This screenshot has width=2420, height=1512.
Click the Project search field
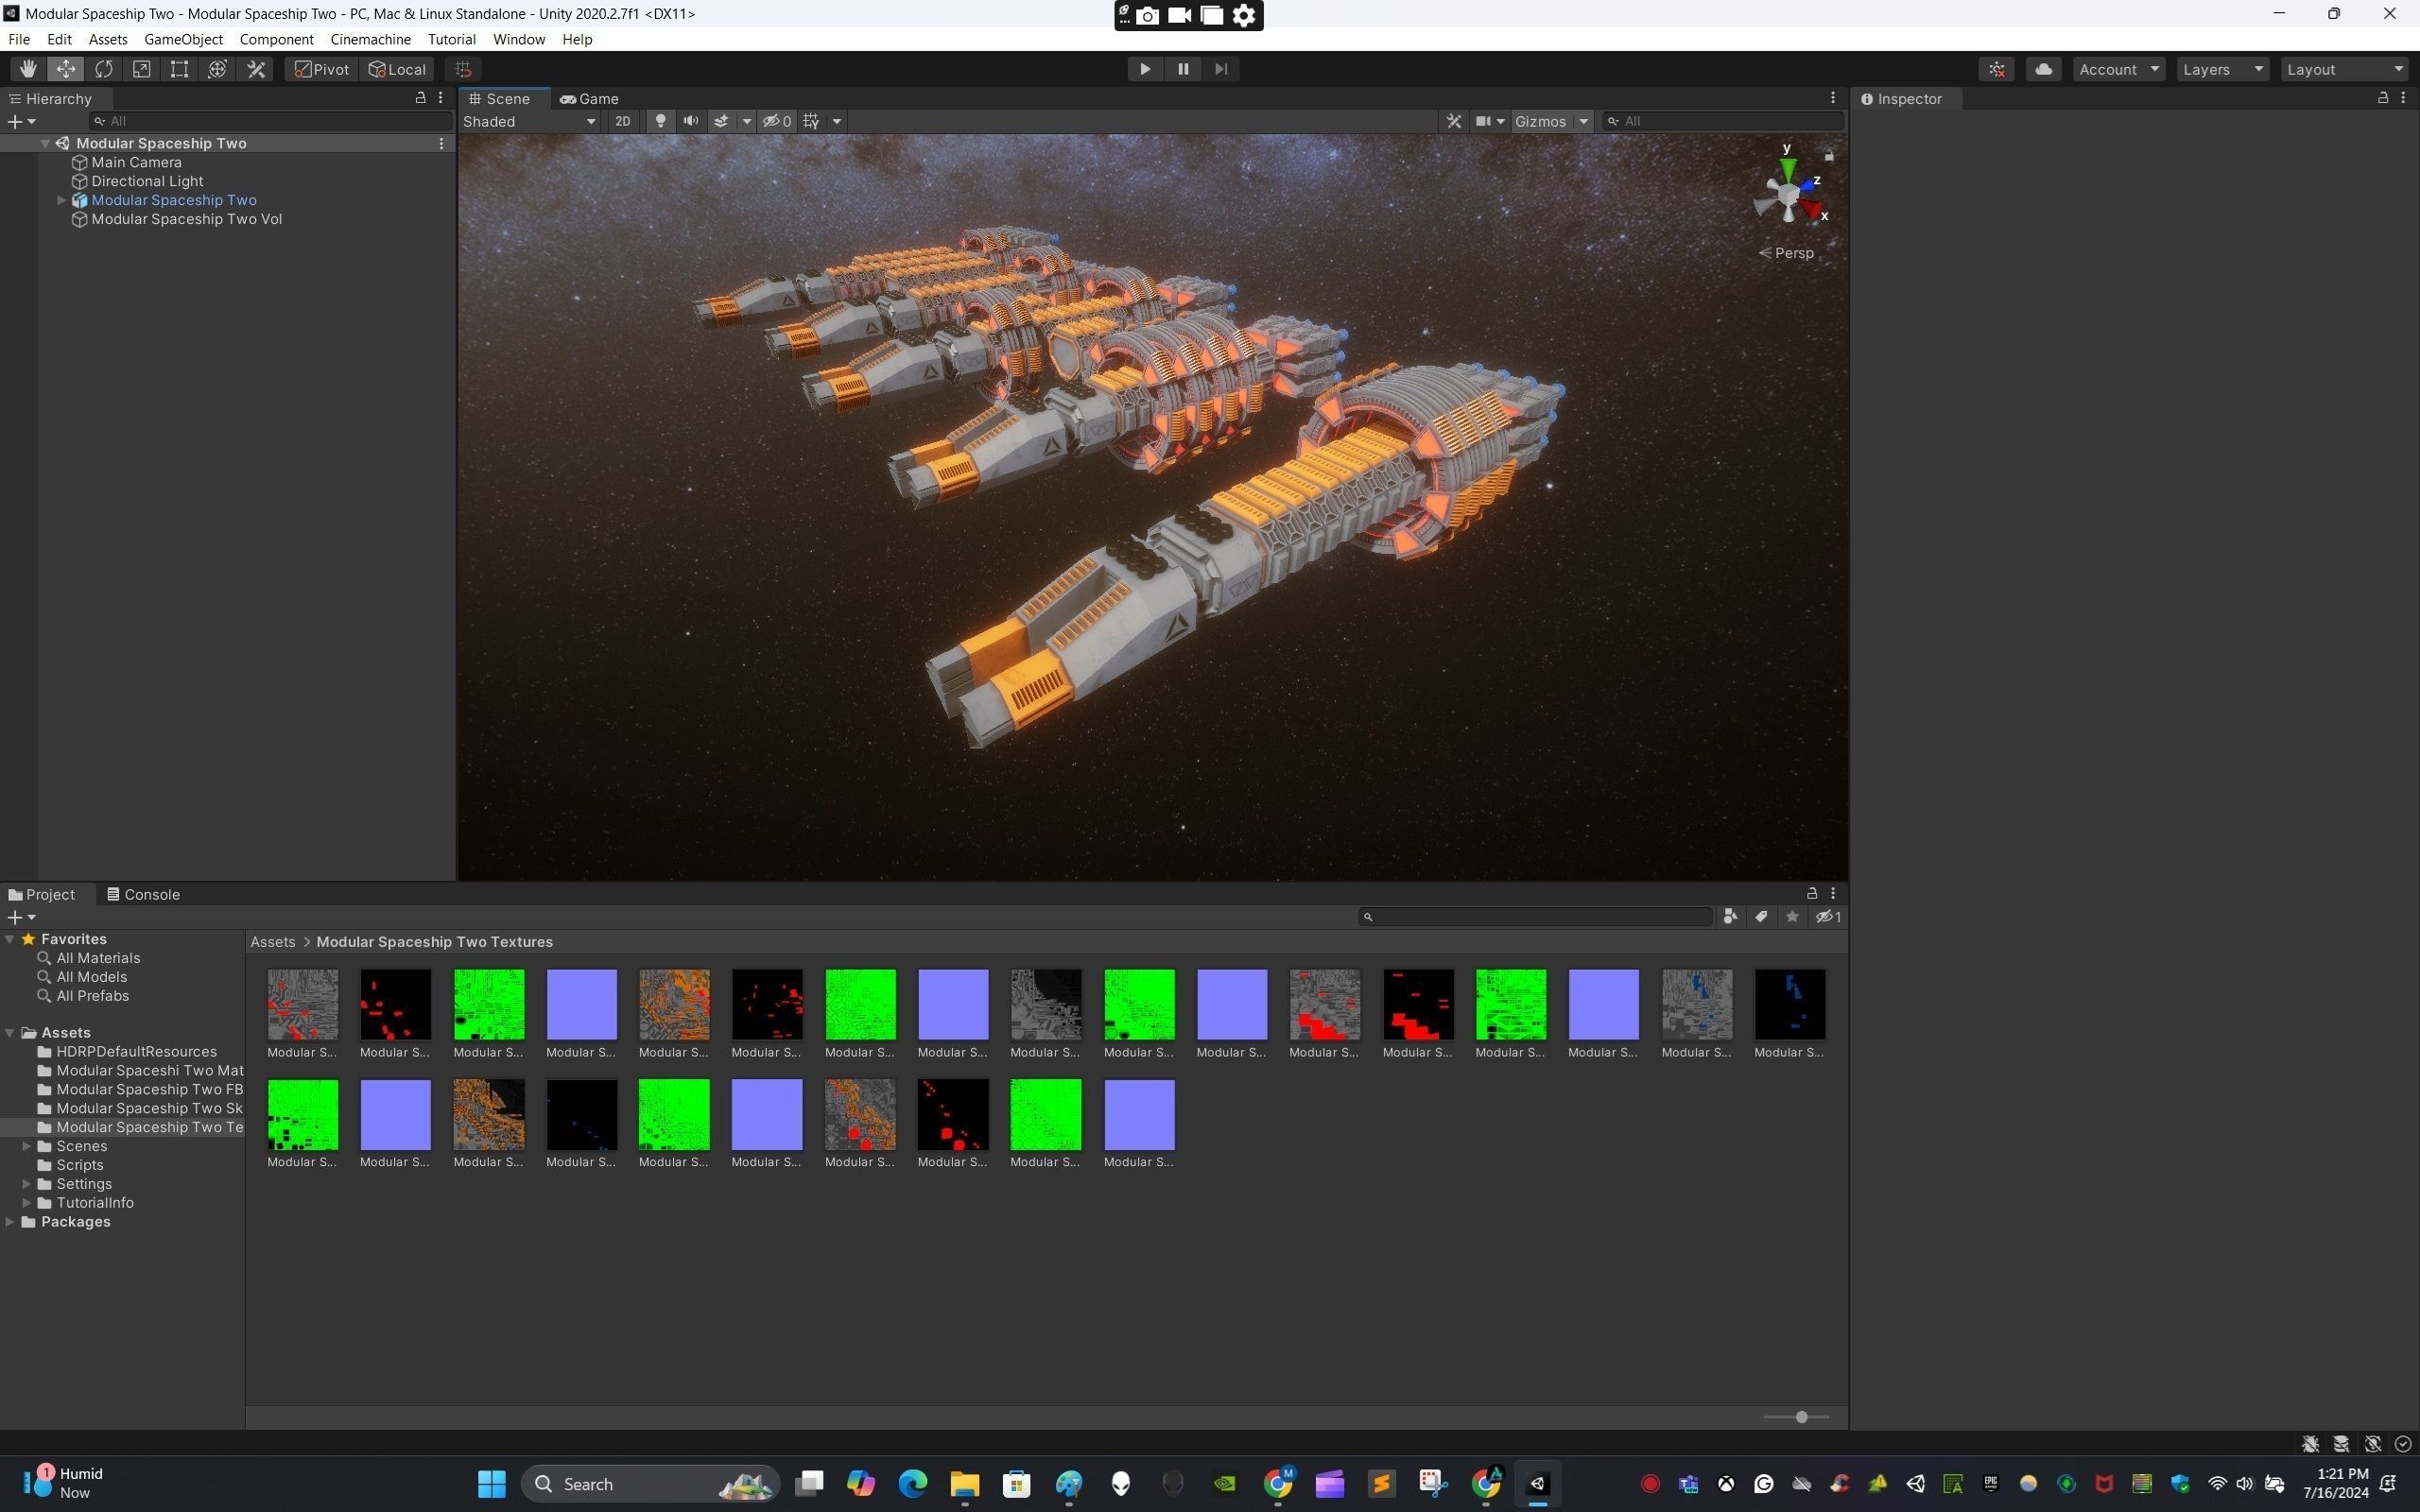click(x=1536, y=917)
